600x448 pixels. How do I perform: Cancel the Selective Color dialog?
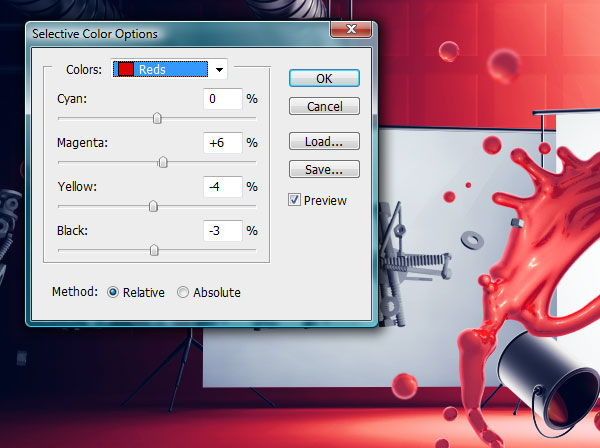pos(324,106)
